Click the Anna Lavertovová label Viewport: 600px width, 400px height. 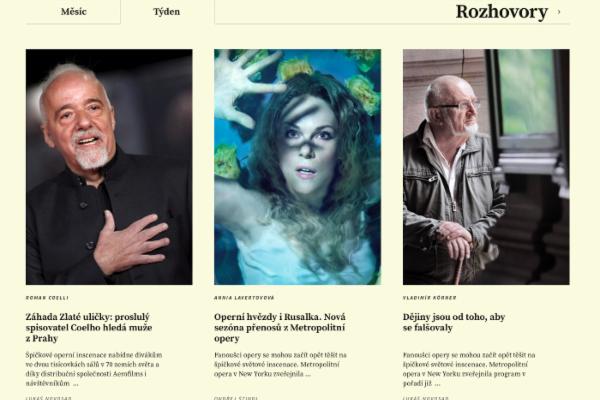[x=244, y=297]
